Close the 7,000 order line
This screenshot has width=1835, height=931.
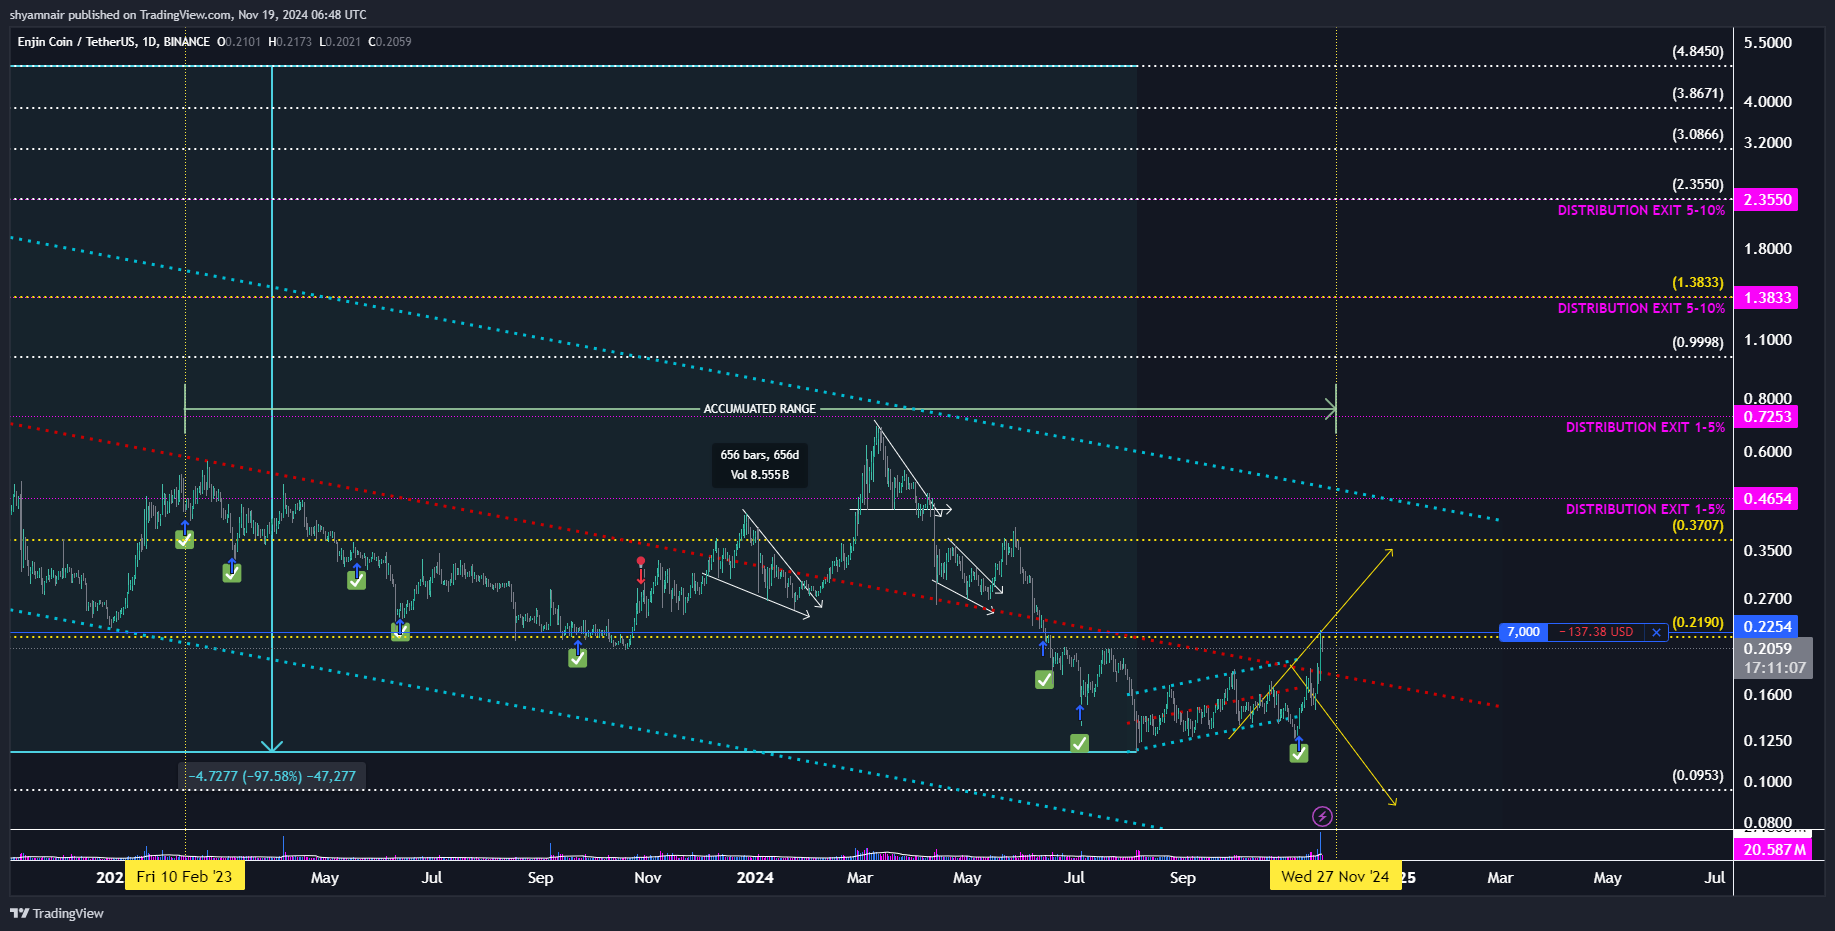point(1656,632)
